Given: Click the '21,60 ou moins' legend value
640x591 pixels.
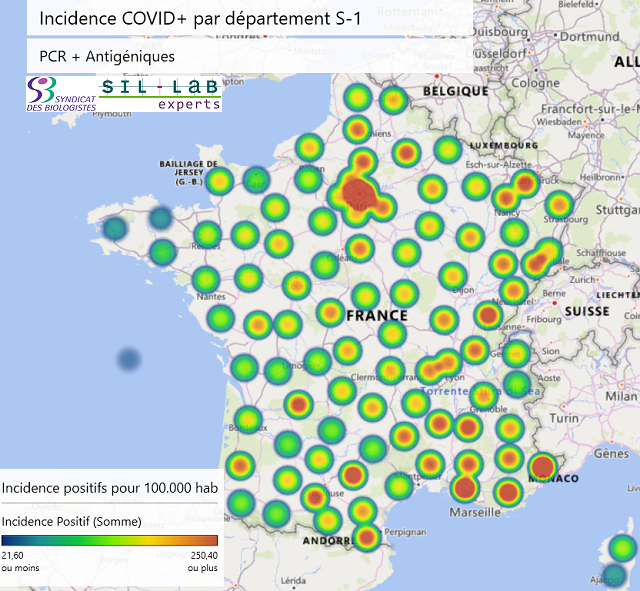Looking at the screenshot, I should [x=20, y=562].
